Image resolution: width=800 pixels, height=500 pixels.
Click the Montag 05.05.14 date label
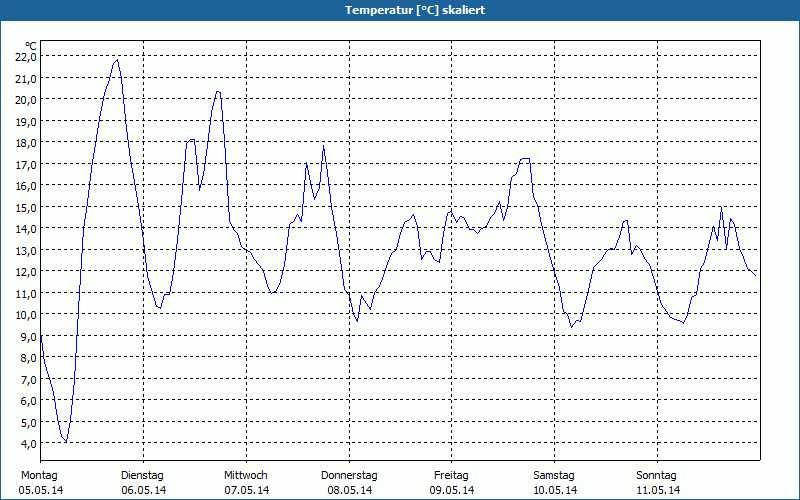coord(40,483)
